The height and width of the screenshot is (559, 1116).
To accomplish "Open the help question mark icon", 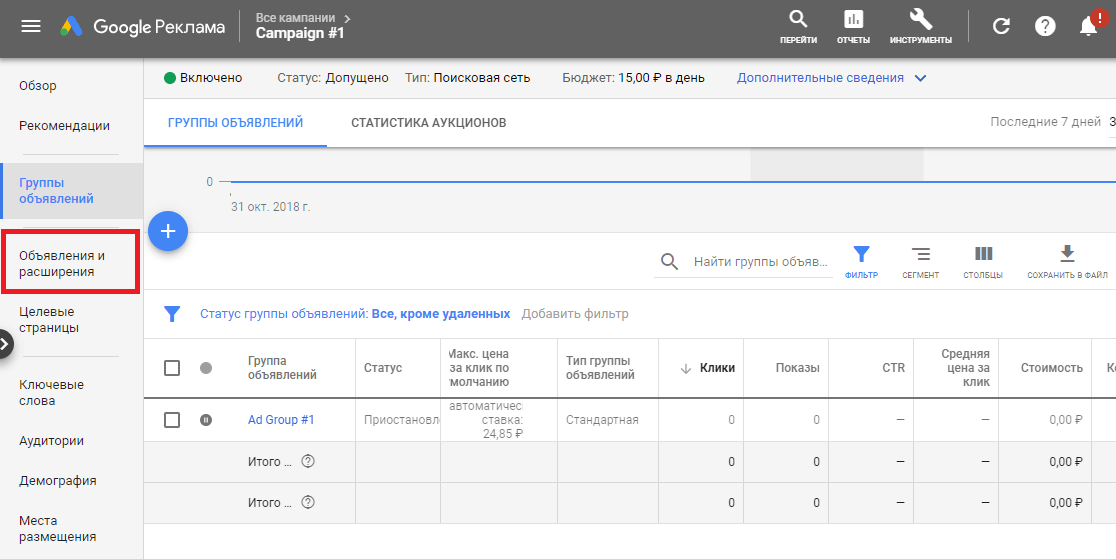I will point(1045,27).
